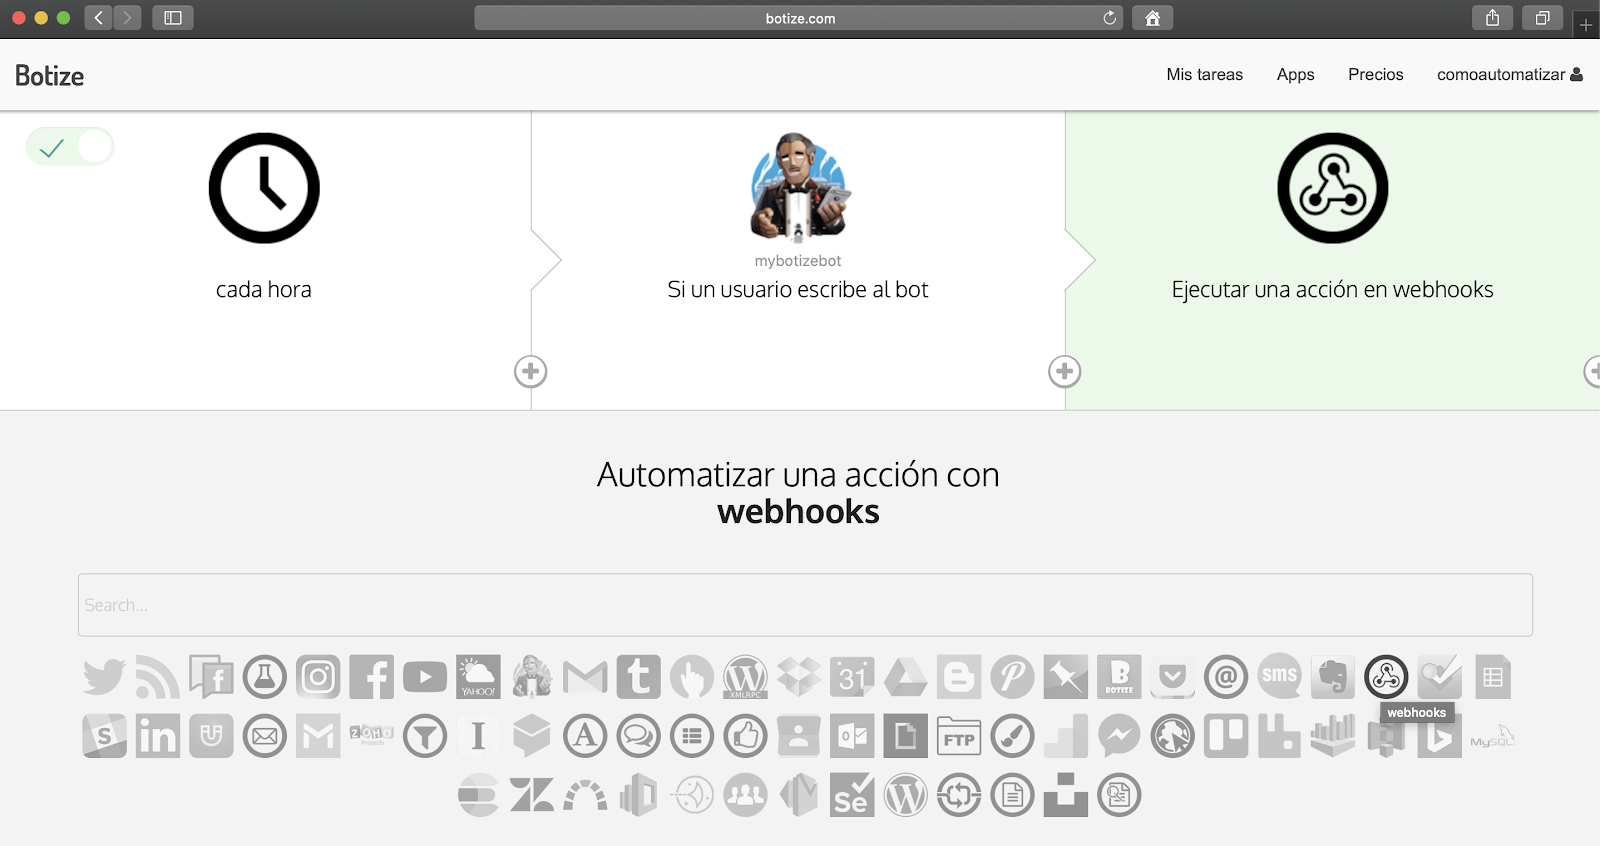
Task: Choose the Instagram app icon
Action: 318,677
